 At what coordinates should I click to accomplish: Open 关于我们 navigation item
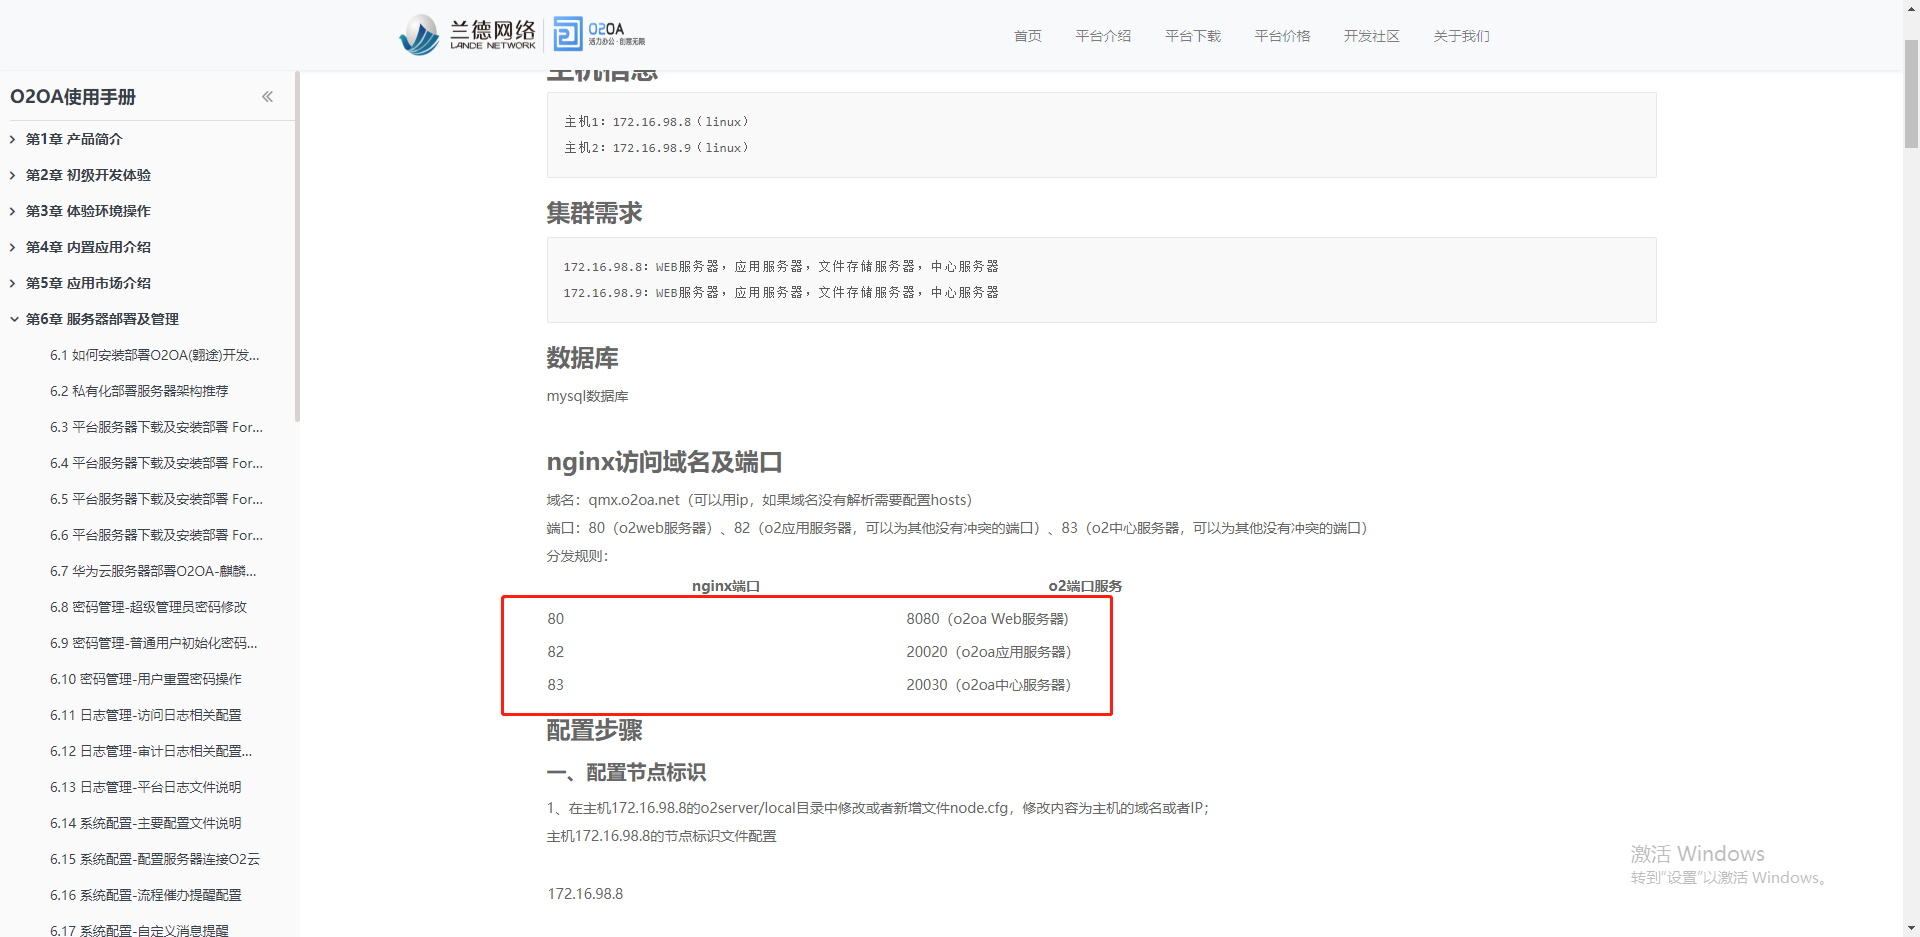click(x=1461, y=36)
